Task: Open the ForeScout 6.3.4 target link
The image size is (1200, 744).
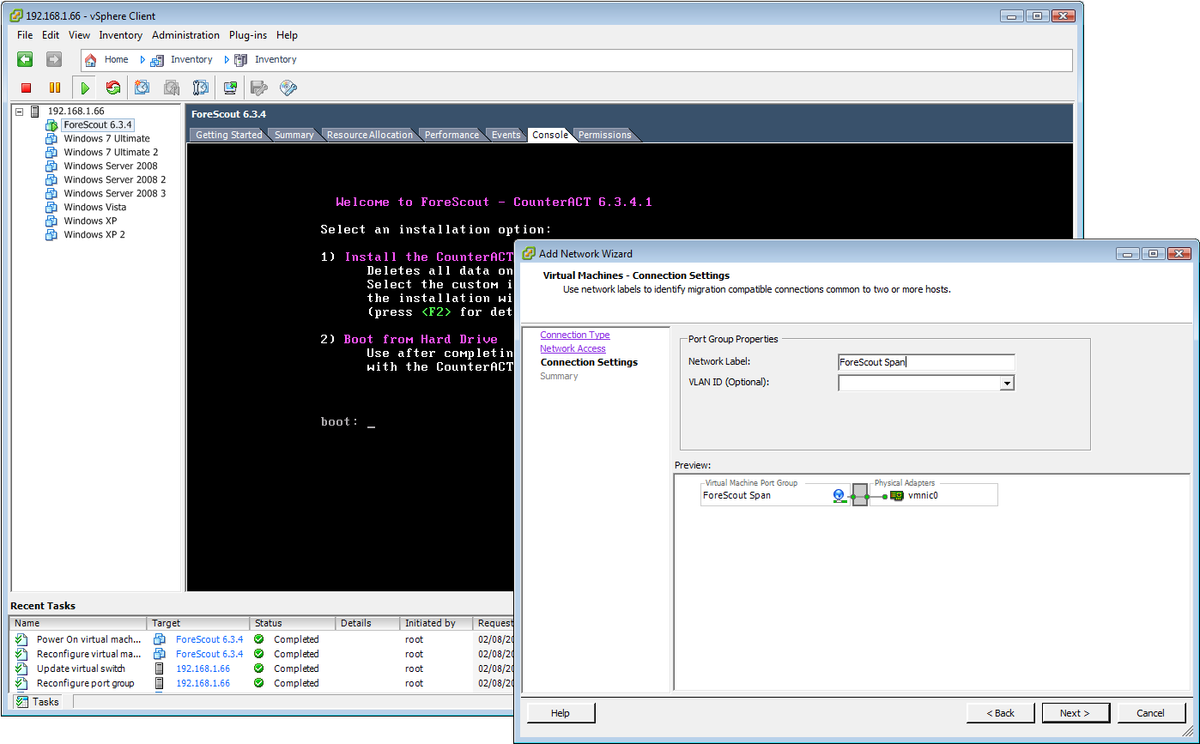Action: click(209, 638)
